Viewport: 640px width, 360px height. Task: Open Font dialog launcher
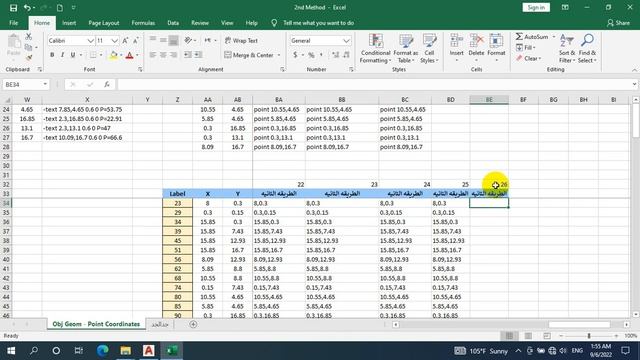[140, 70]
